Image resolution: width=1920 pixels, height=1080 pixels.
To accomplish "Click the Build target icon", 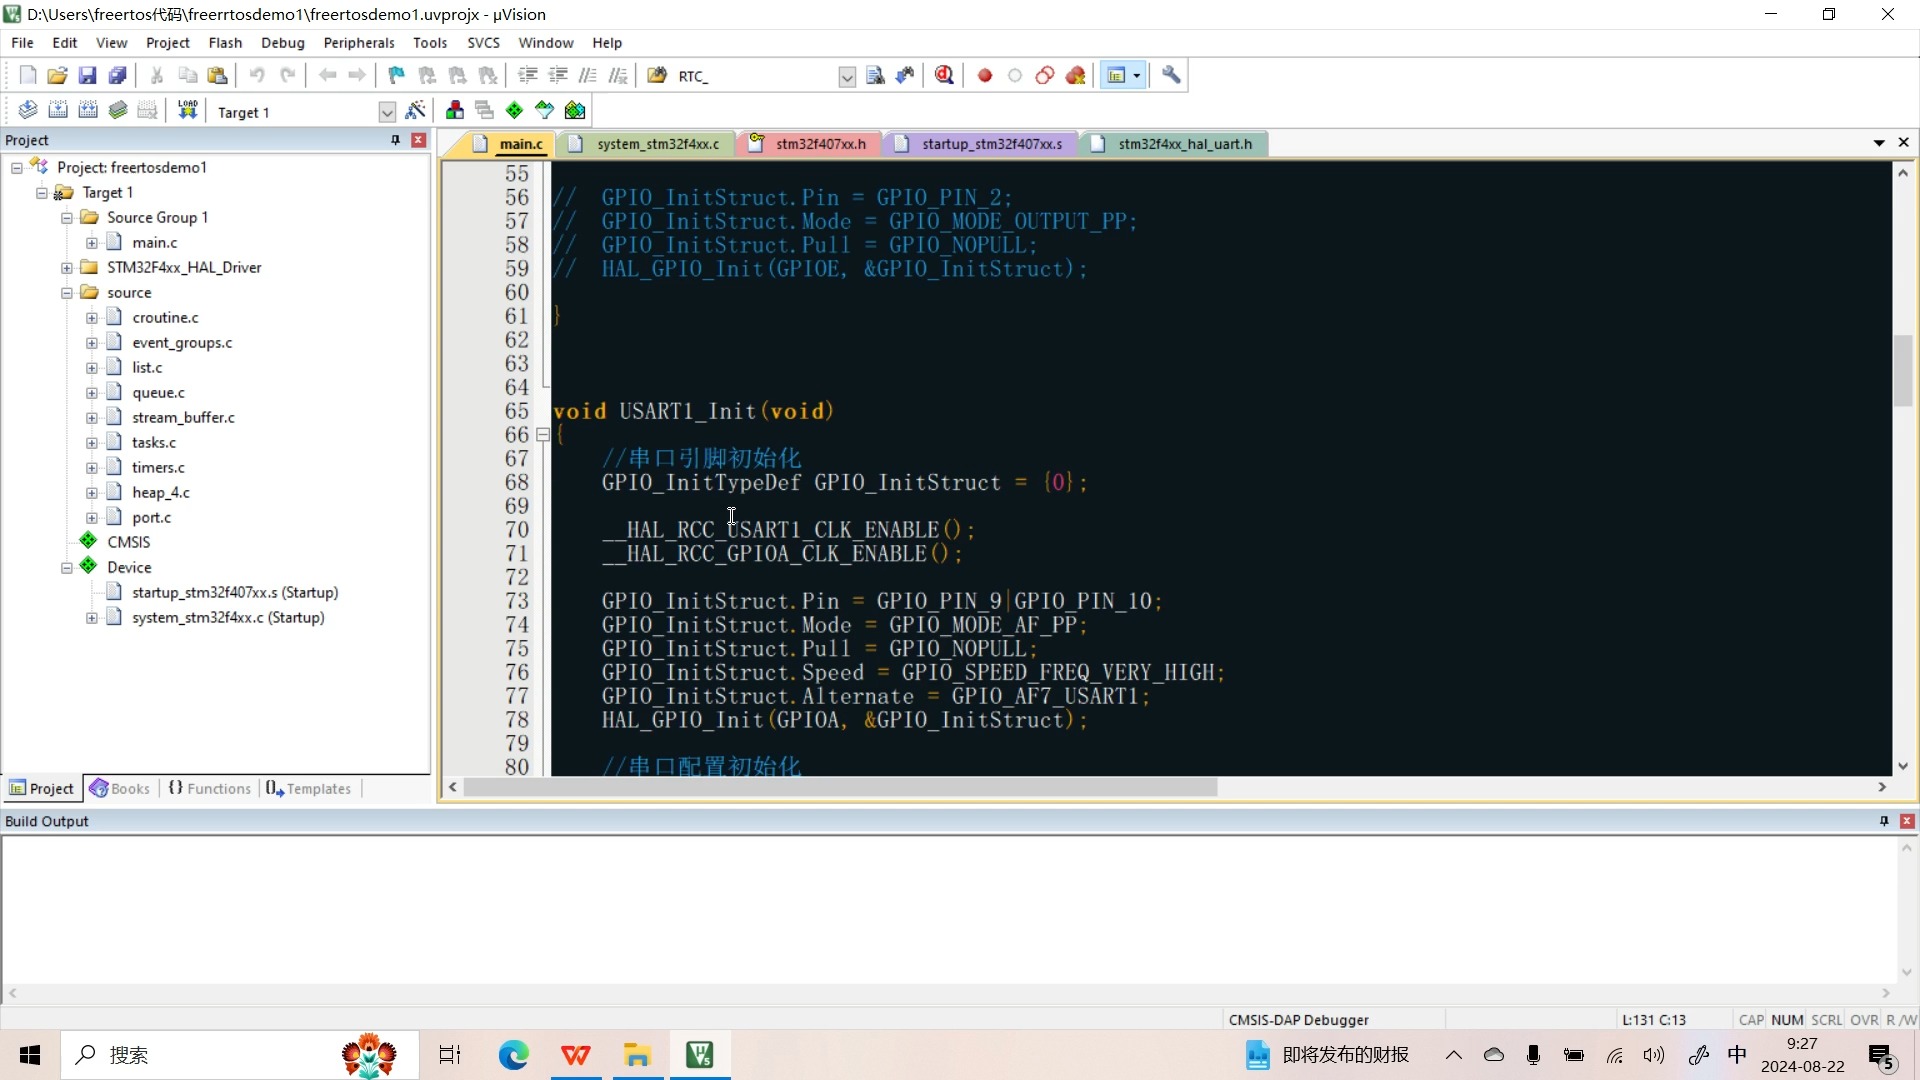I will [x=58, y=110].
